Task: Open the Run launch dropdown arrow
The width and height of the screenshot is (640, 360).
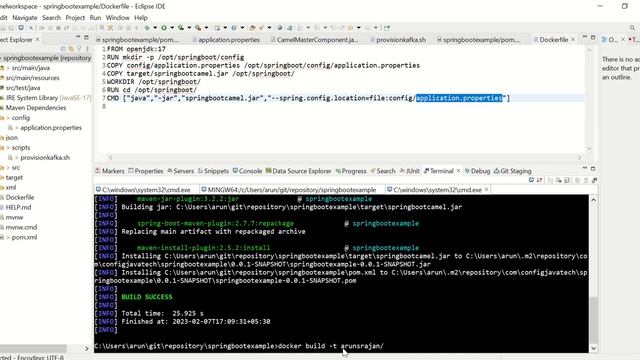Action: pos(172,28)
